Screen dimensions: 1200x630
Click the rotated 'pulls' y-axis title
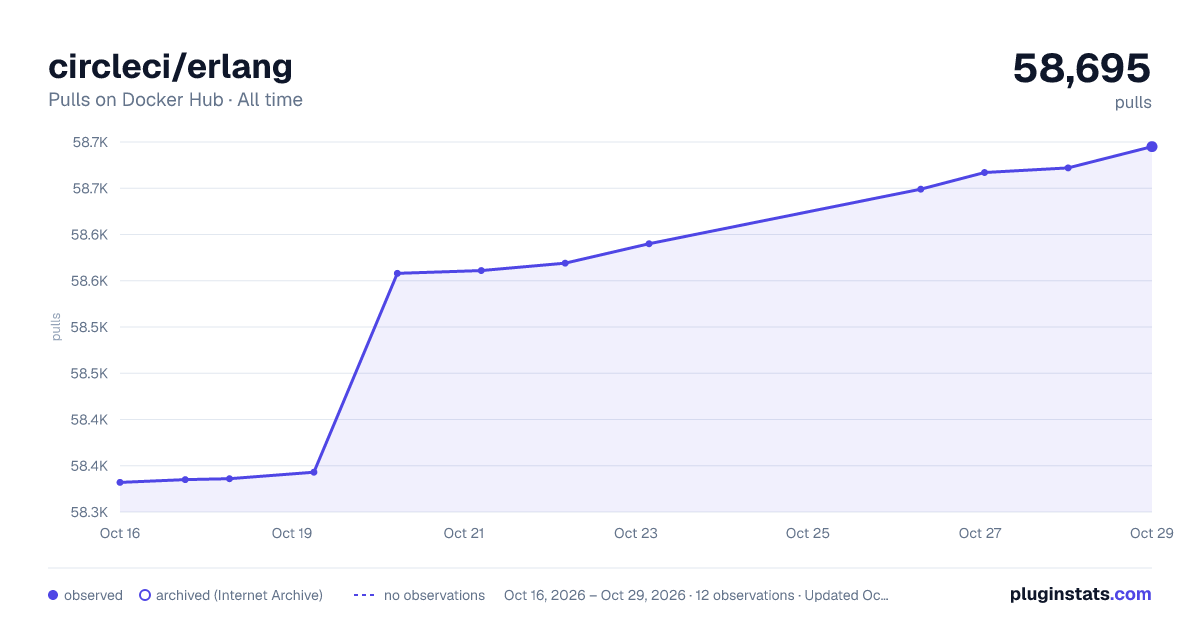pos(56,327)
